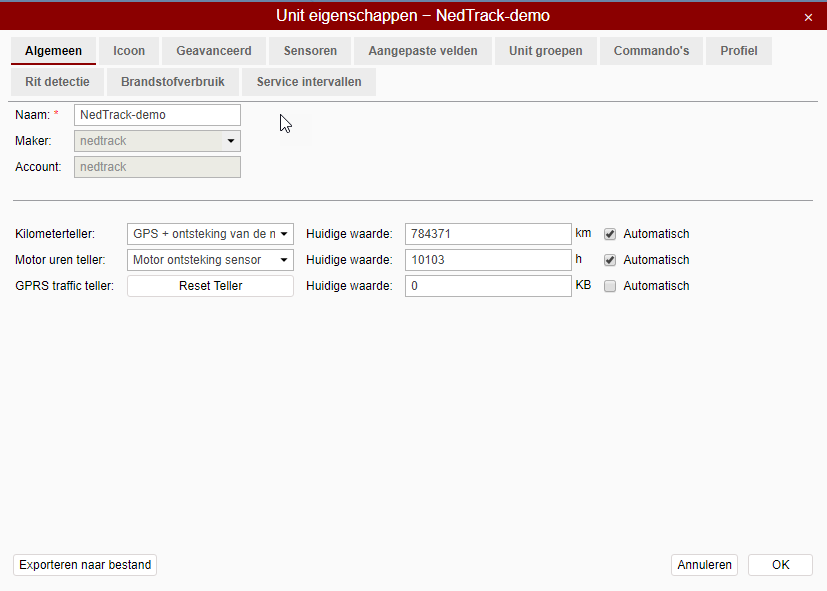Confirm with the OK button
The width and height of the screenshot is (827, 591).
780,565
